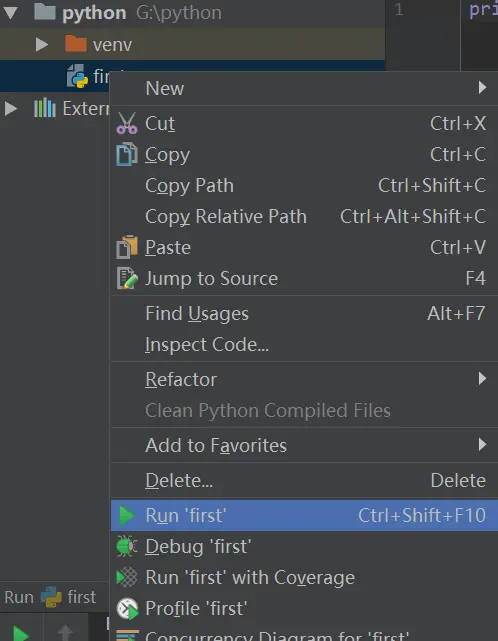Click the Profile 'first' clock icon
The image size is (498, 641).
click(x=127, y=609)
